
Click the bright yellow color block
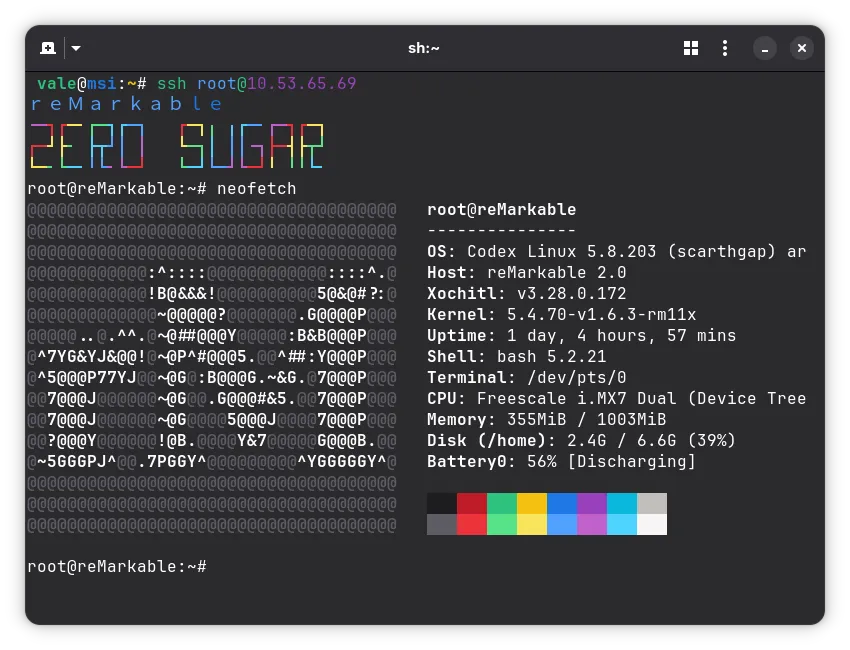click(x=532, y=524)
